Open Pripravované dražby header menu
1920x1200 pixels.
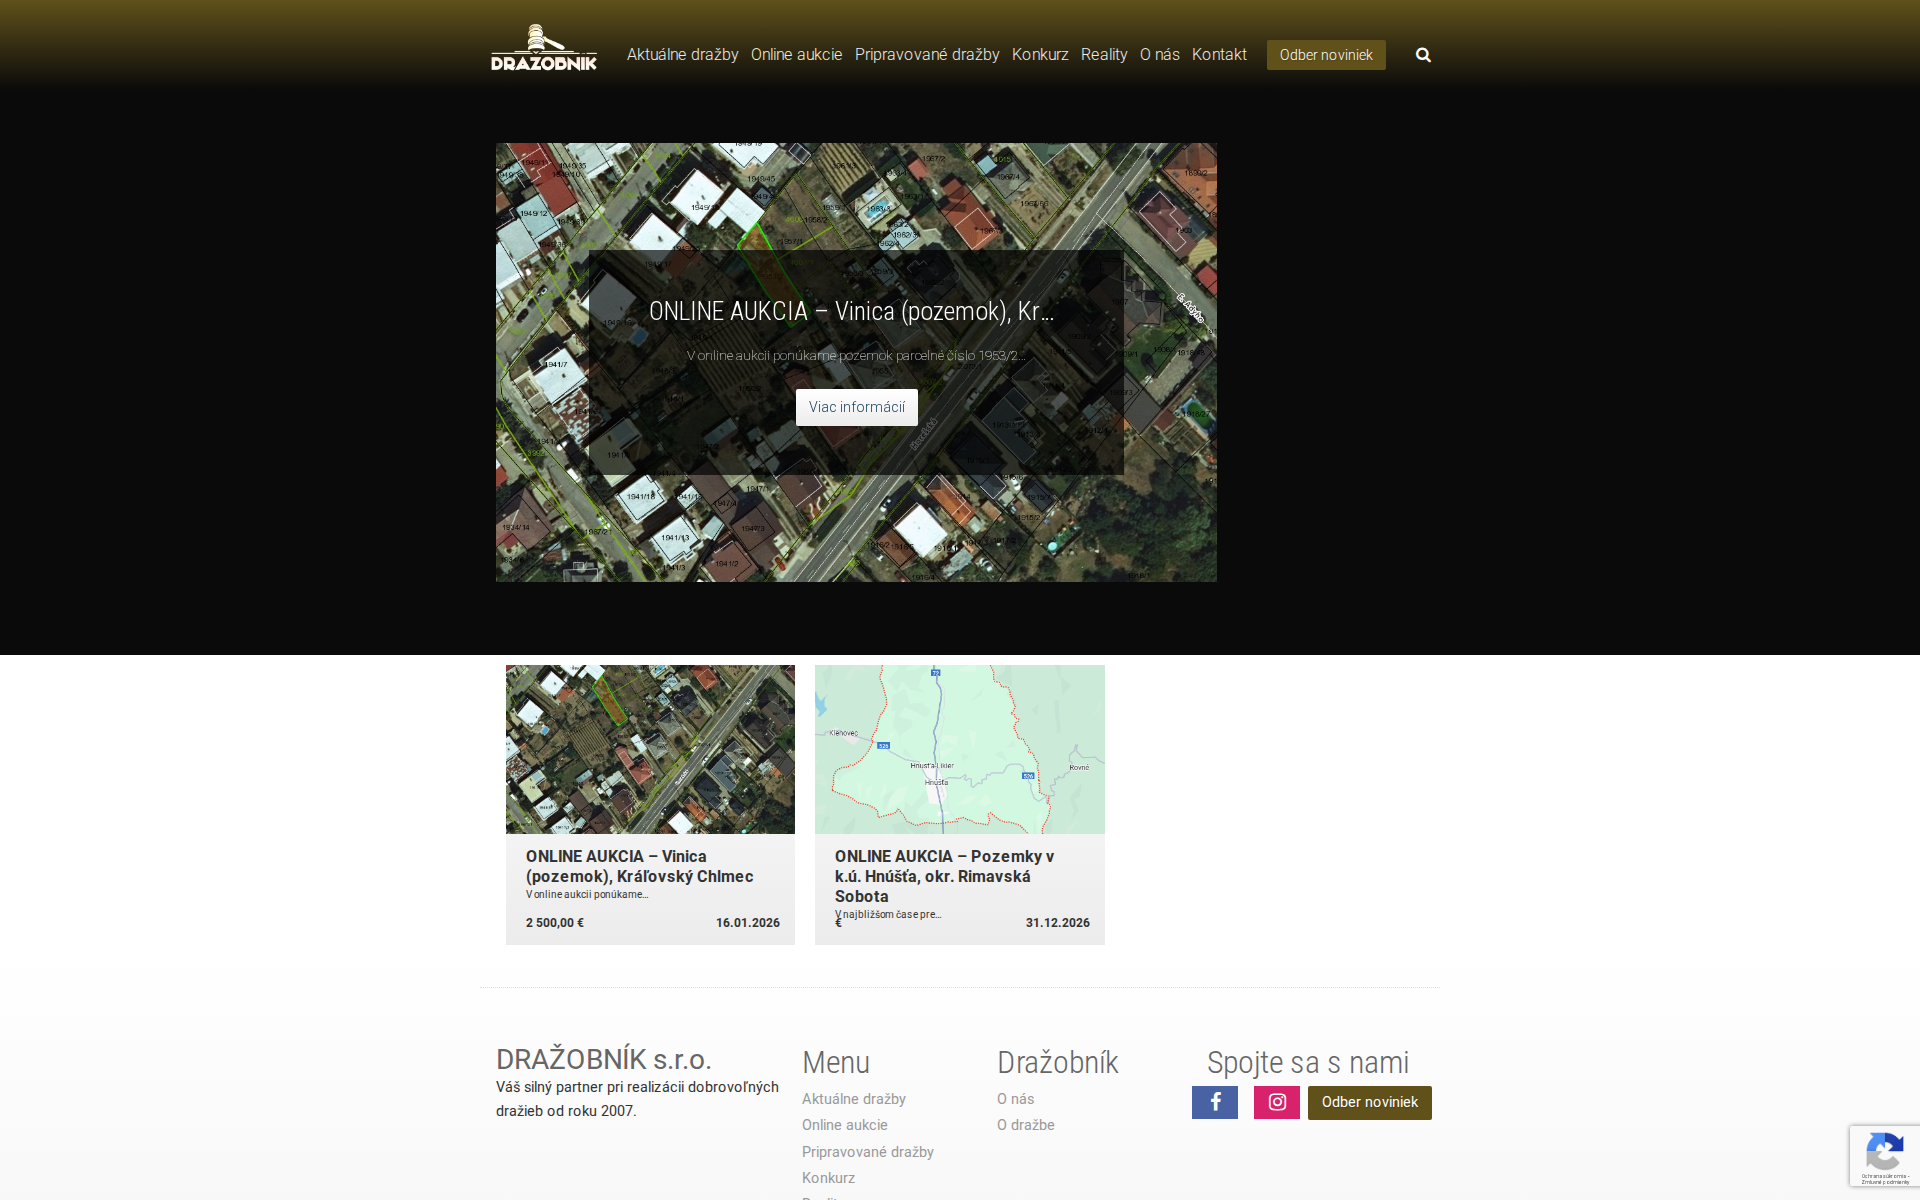click(x=926, y=55)
